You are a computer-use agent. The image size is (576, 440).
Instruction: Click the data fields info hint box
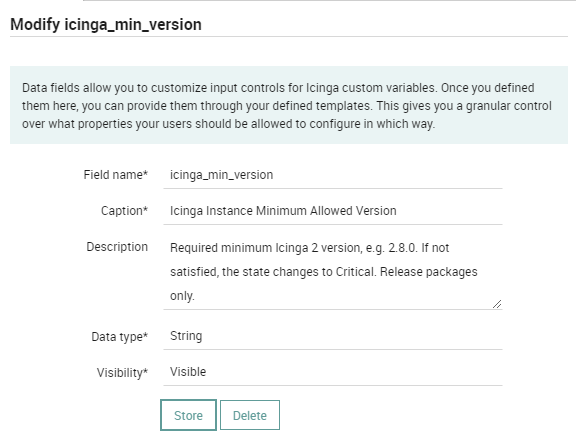[289, 105]
